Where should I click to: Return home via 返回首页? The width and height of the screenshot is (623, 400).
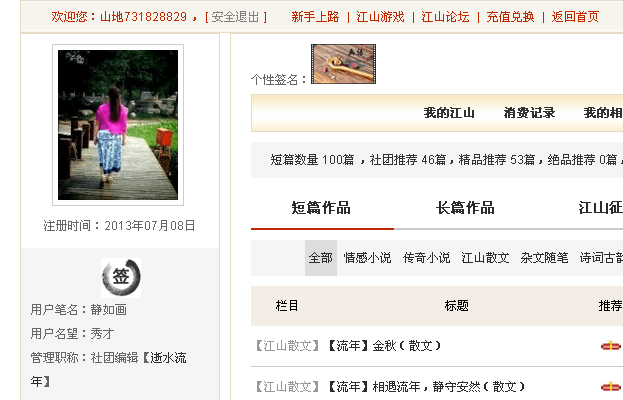[575, 17]
